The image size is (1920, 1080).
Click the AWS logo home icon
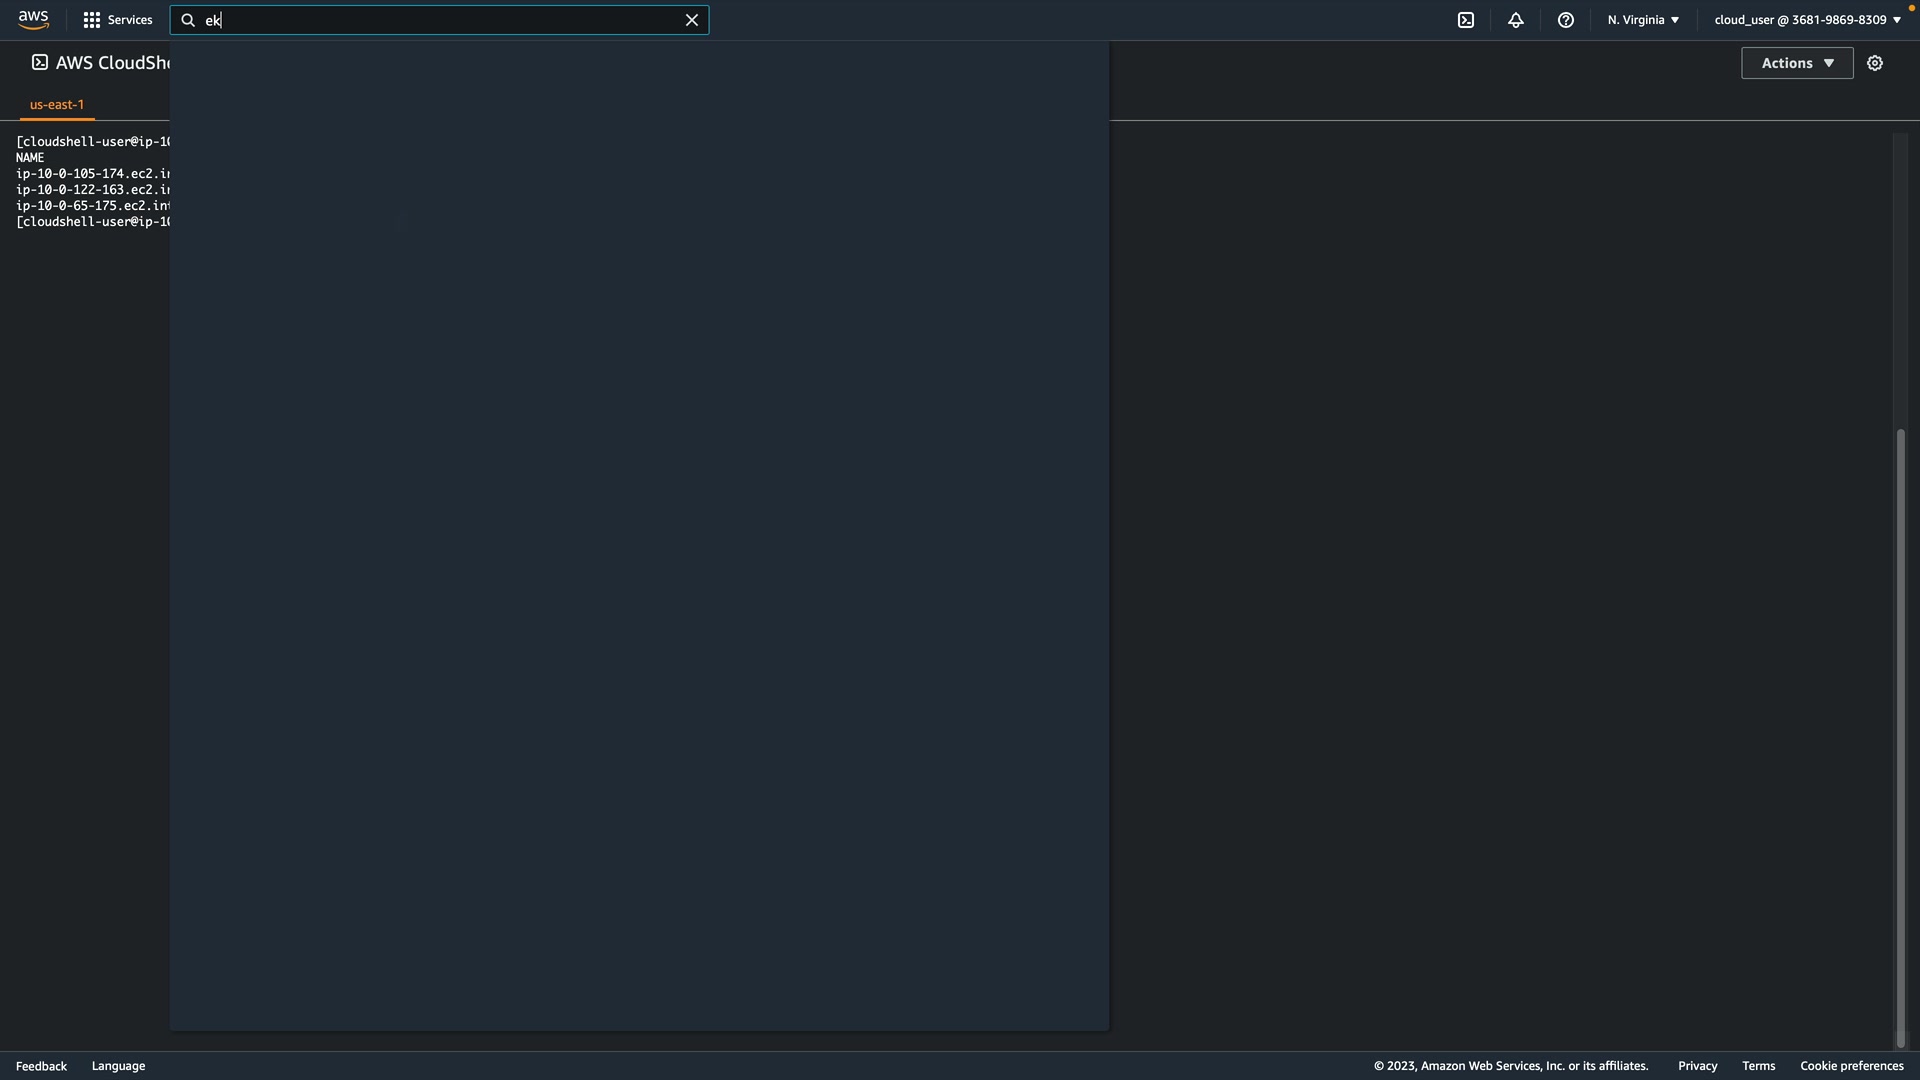click(x=33, y=20)
